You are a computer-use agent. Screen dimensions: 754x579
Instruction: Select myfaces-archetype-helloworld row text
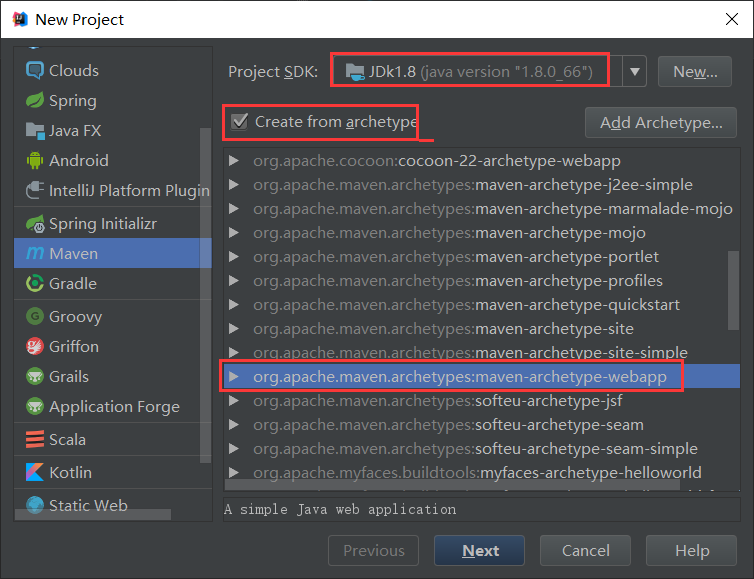pos(477,473)
